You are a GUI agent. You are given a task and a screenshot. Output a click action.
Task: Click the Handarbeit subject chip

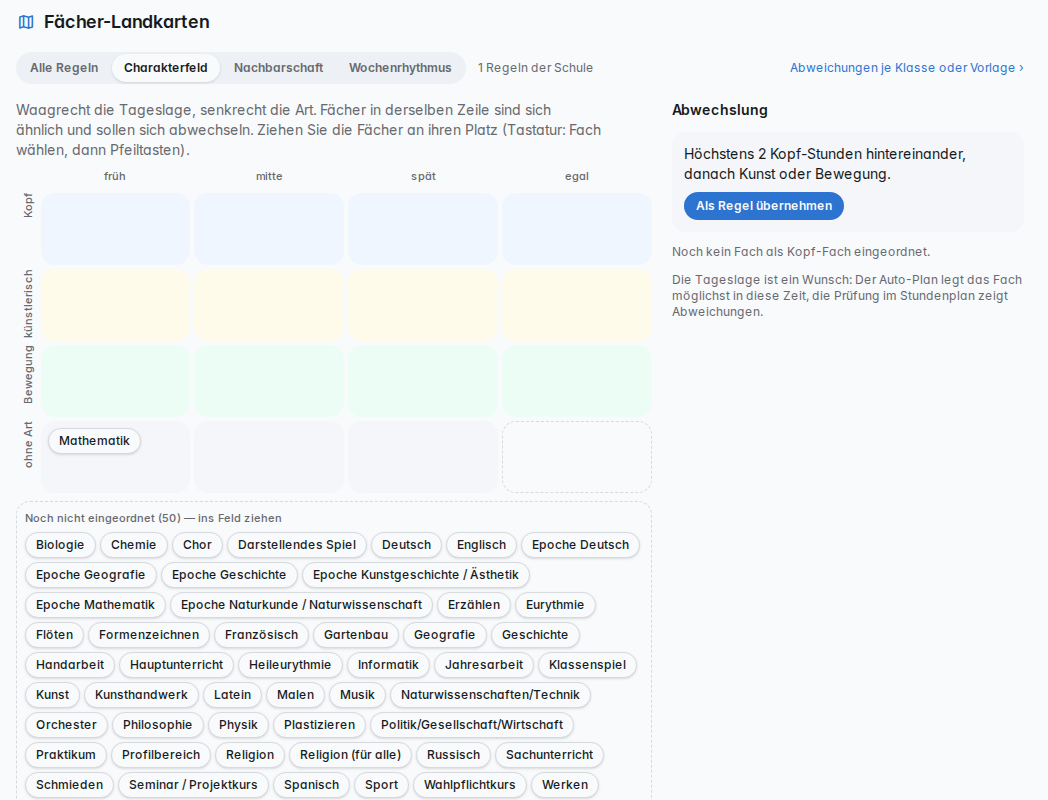tap(70, 665)
